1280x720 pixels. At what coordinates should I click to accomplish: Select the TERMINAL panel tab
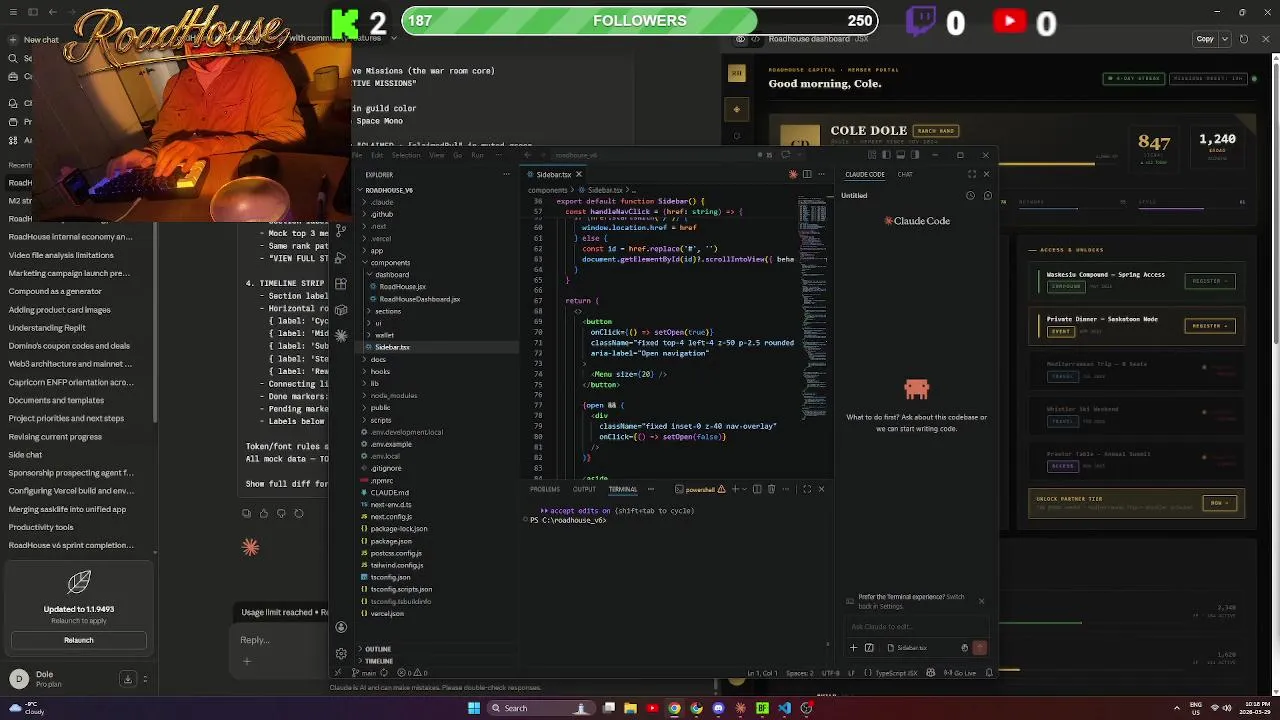coord(623,489)
